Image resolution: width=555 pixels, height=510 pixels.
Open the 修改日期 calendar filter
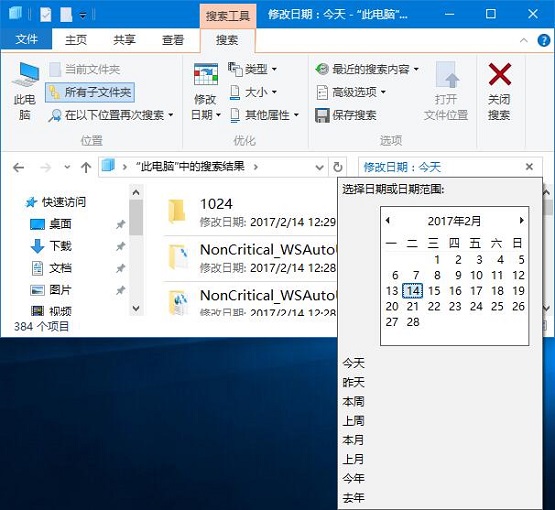click(206, 92)
